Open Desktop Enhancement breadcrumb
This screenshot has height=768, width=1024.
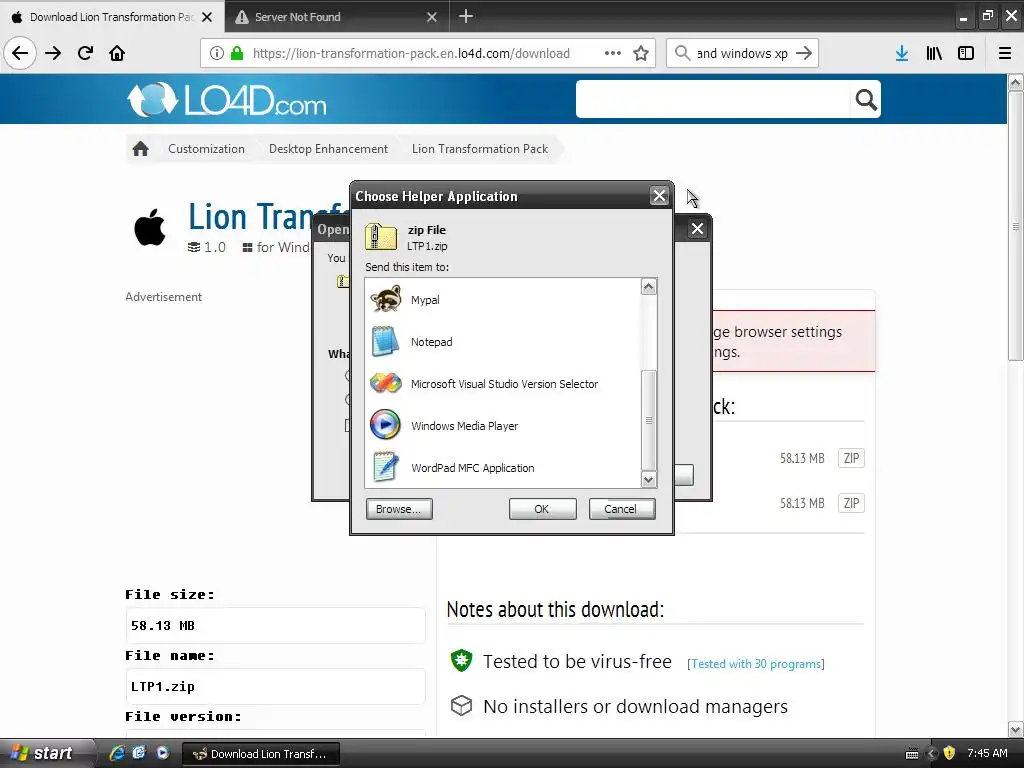pos(328,149)
